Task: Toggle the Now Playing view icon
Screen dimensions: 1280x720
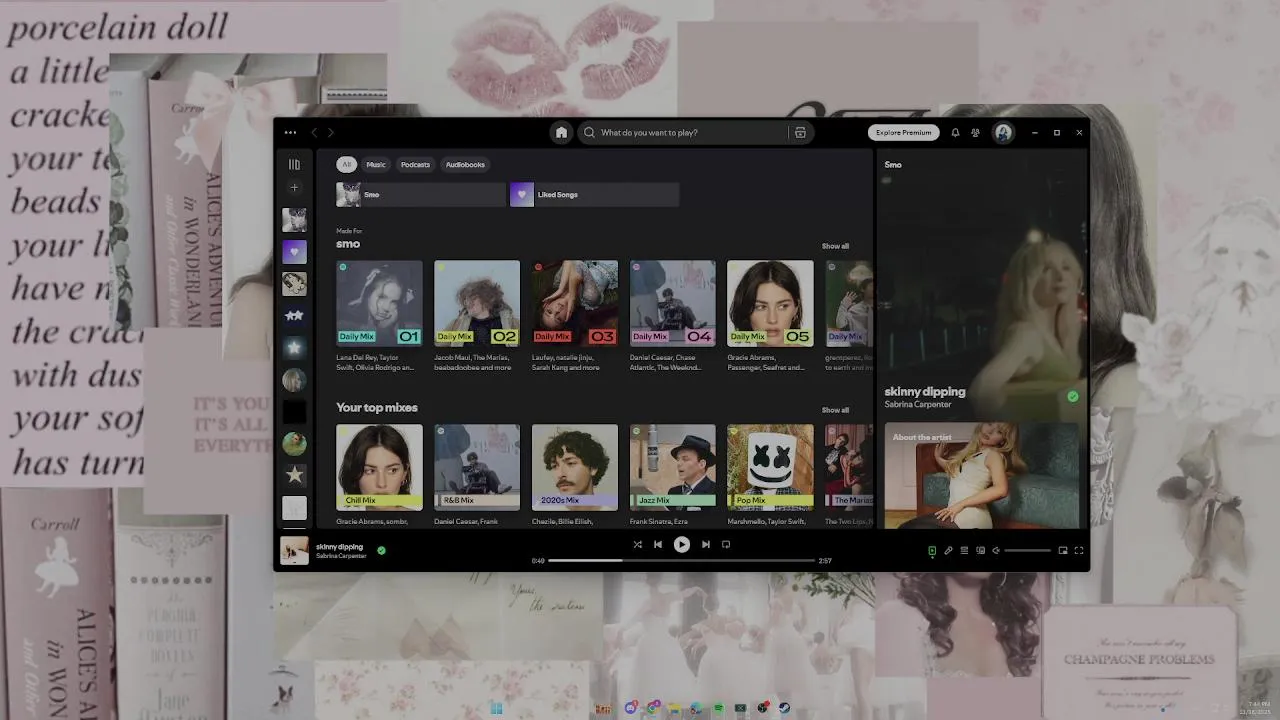Action: (x=932, y=550)
